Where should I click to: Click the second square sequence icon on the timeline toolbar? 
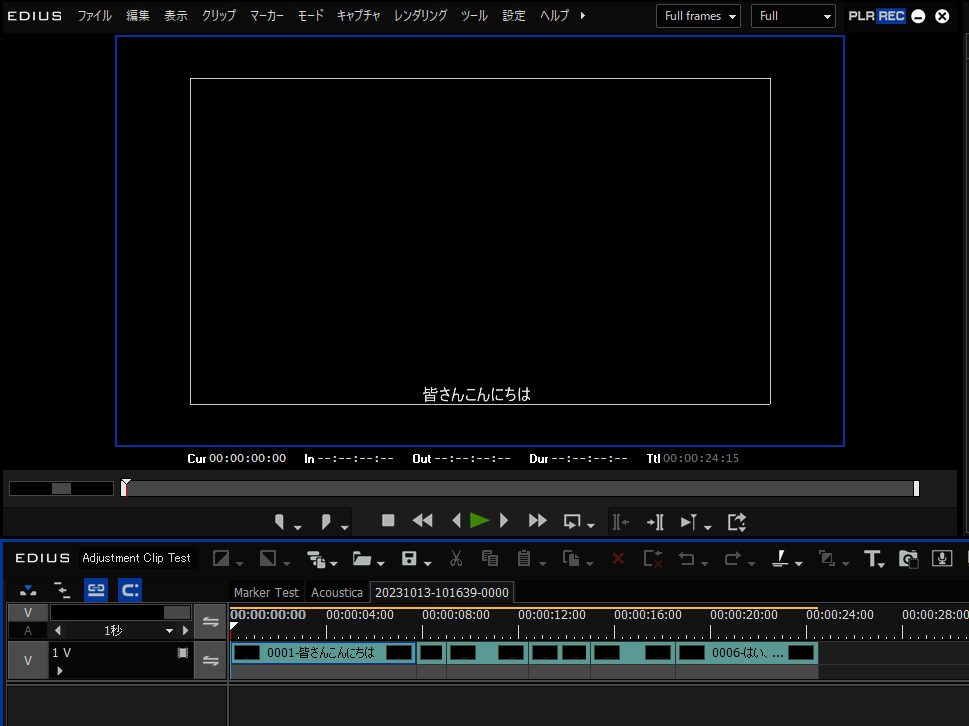pos(268,559)
